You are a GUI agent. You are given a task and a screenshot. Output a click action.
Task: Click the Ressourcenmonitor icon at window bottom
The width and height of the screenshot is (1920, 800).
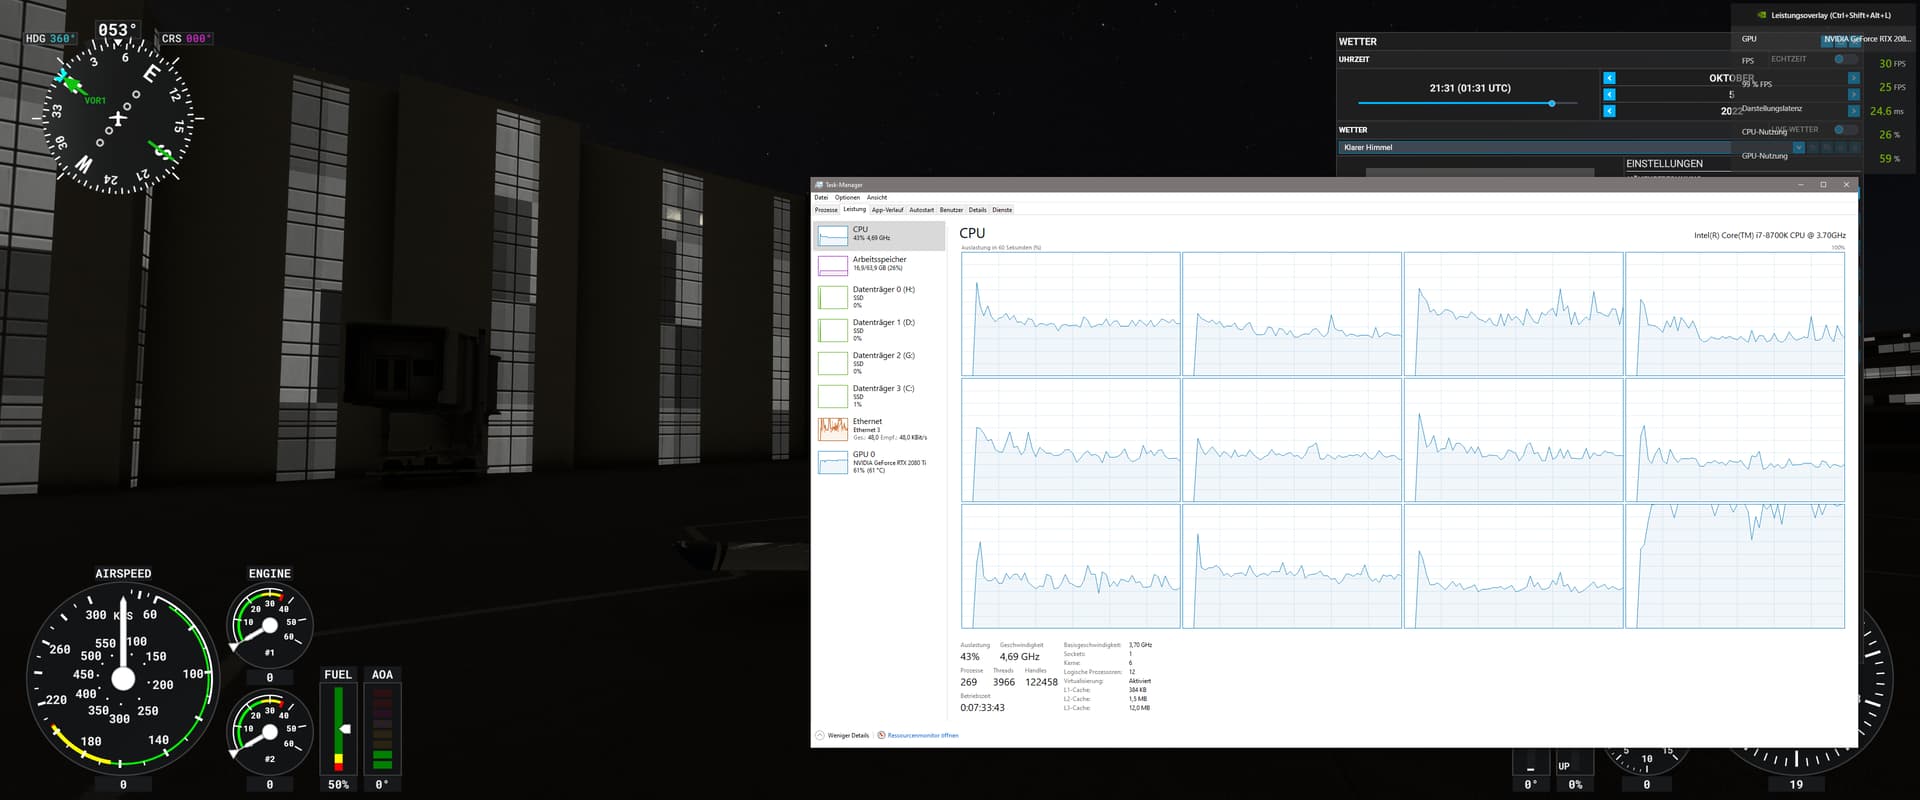881,735
